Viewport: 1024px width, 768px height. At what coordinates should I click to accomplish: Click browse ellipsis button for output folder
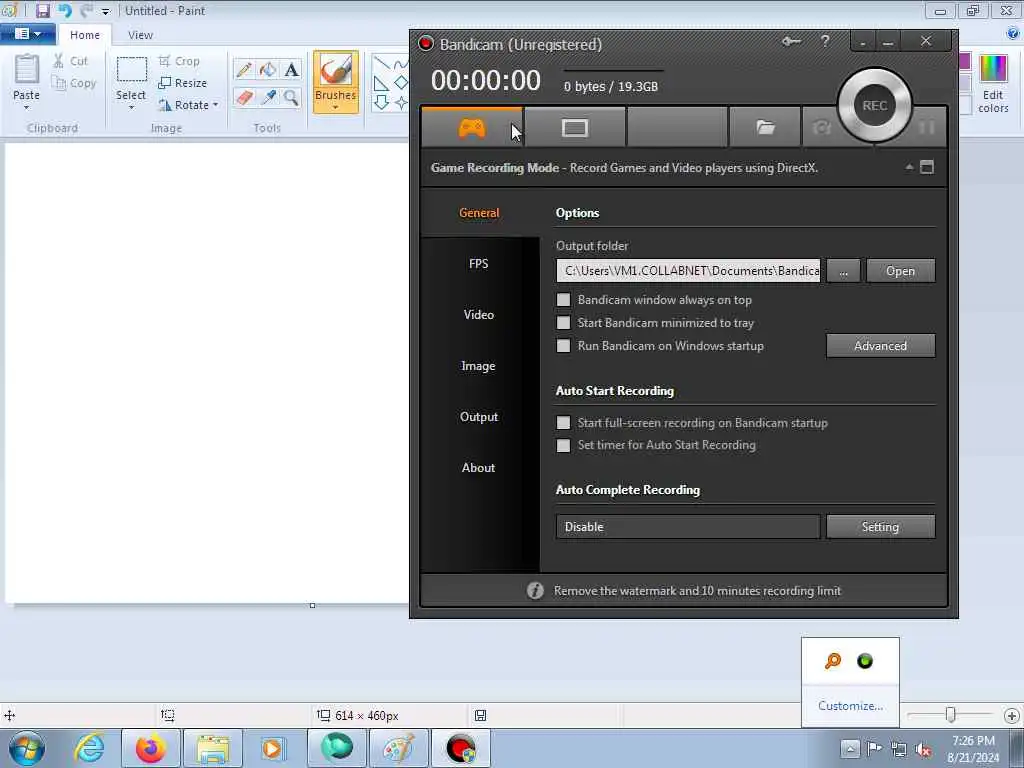(x=843, y=271)
